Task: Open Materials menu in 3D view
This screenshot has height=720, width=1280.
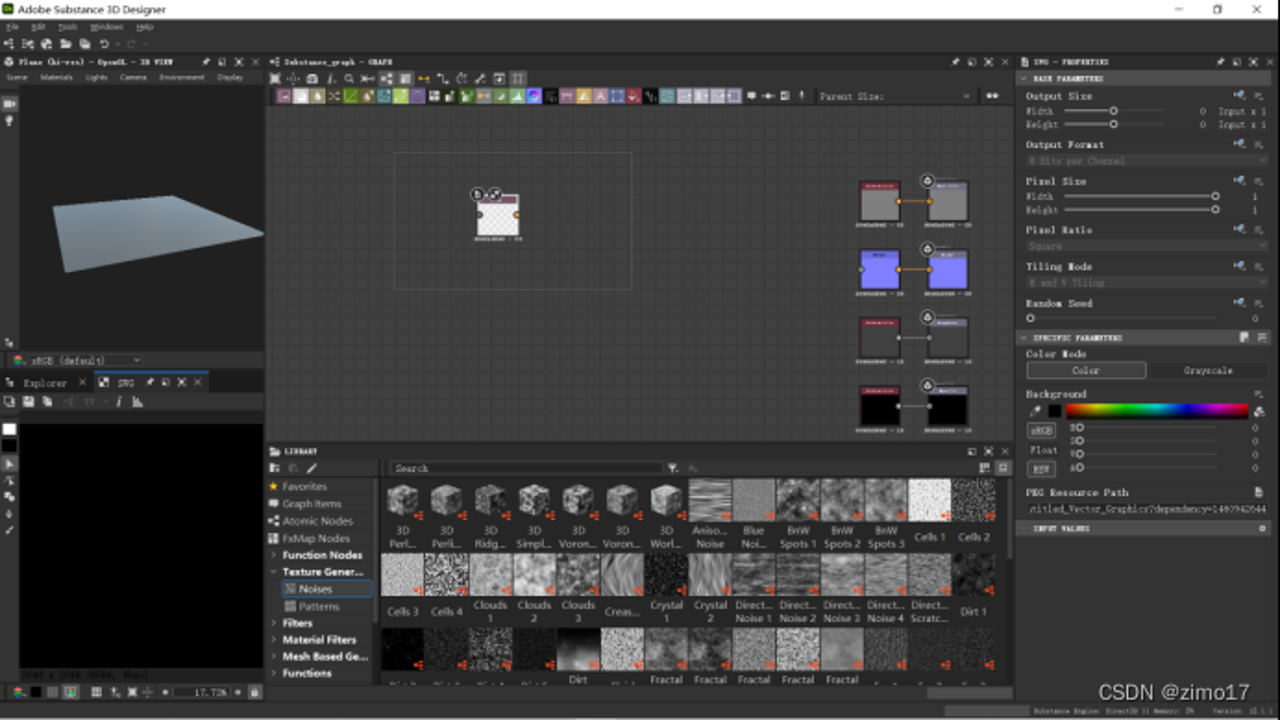Action: coord(56,77)
